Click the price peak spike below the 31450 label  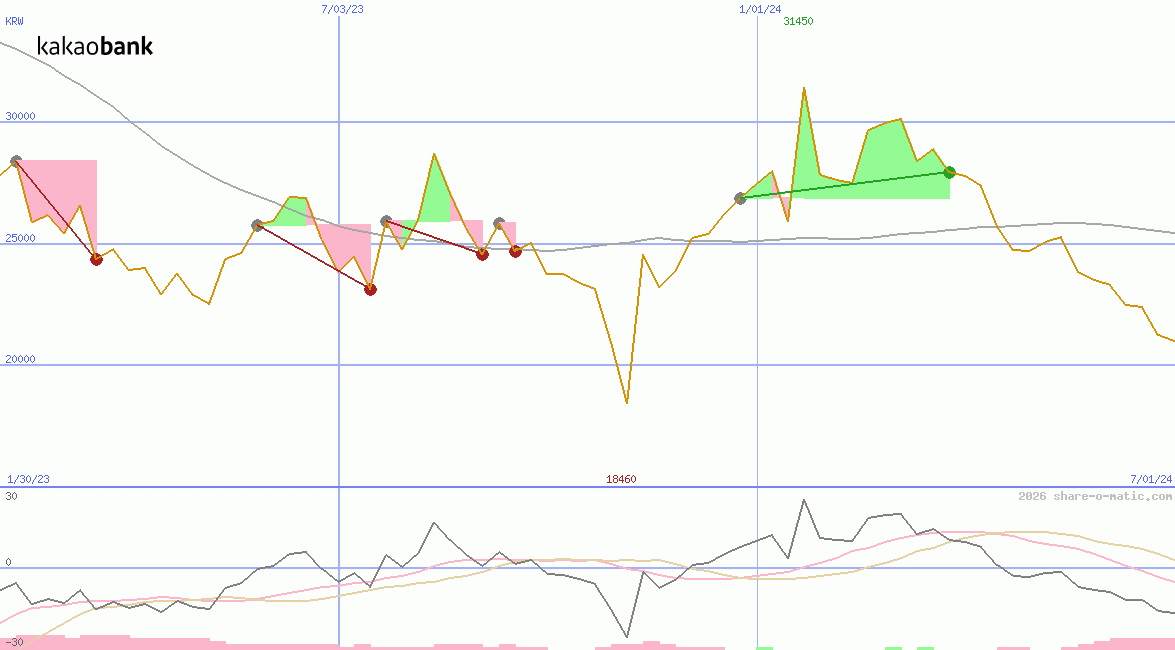point(804,89)
